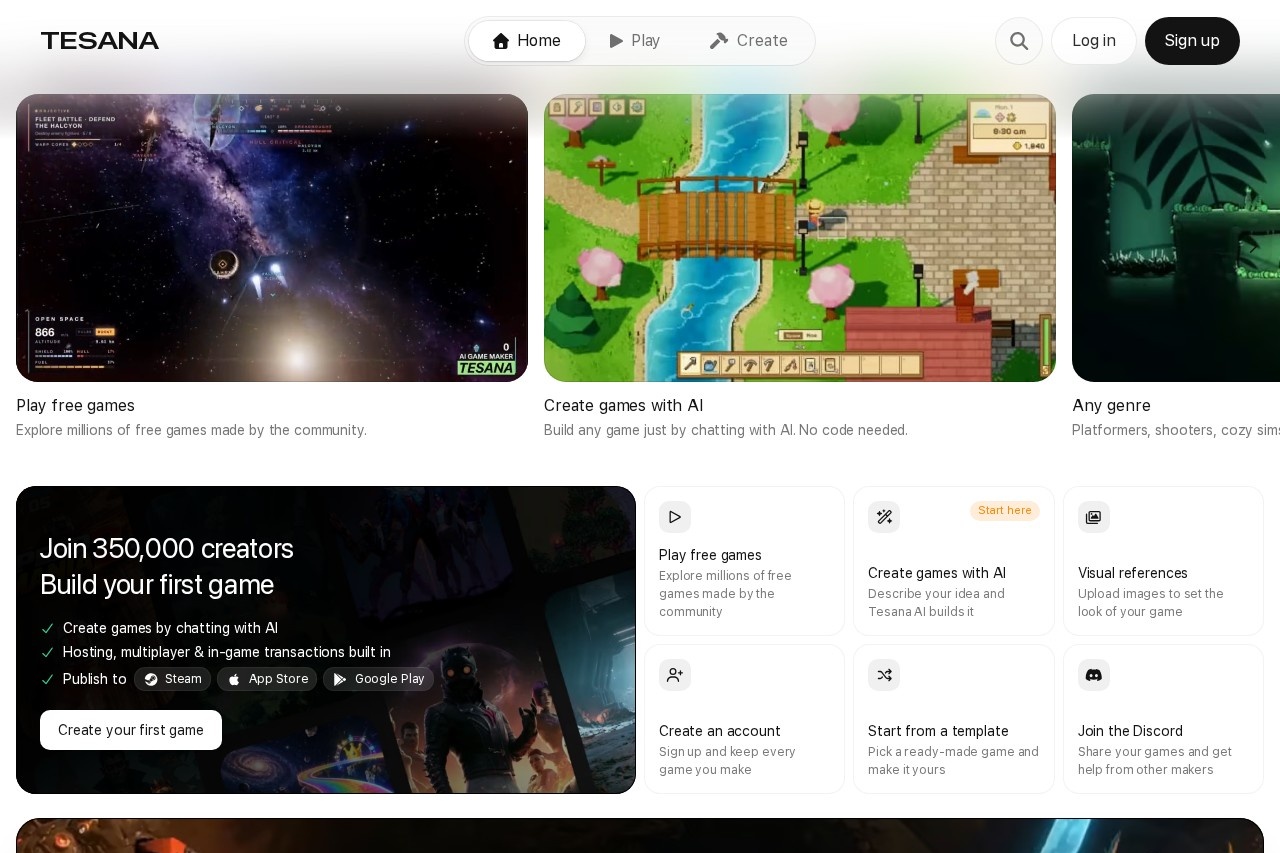This screenshot has width=1280, height=853.
Task: Click the image stack icon on Visual references card
Action: [1094, 517]
